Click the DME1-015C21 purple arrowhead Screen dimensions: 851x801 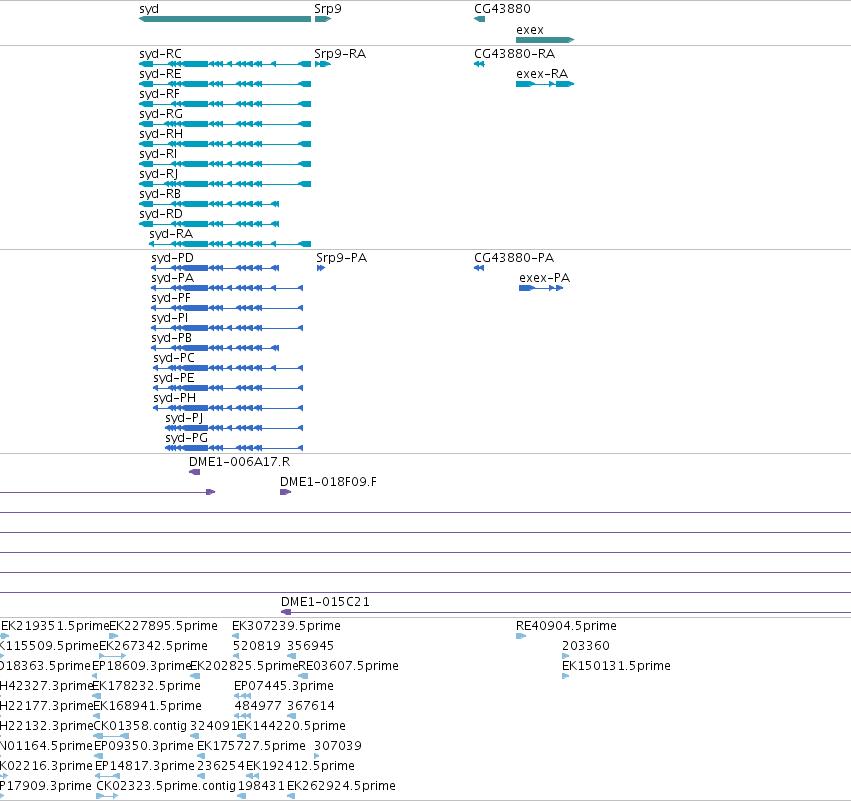pos(286,612)
